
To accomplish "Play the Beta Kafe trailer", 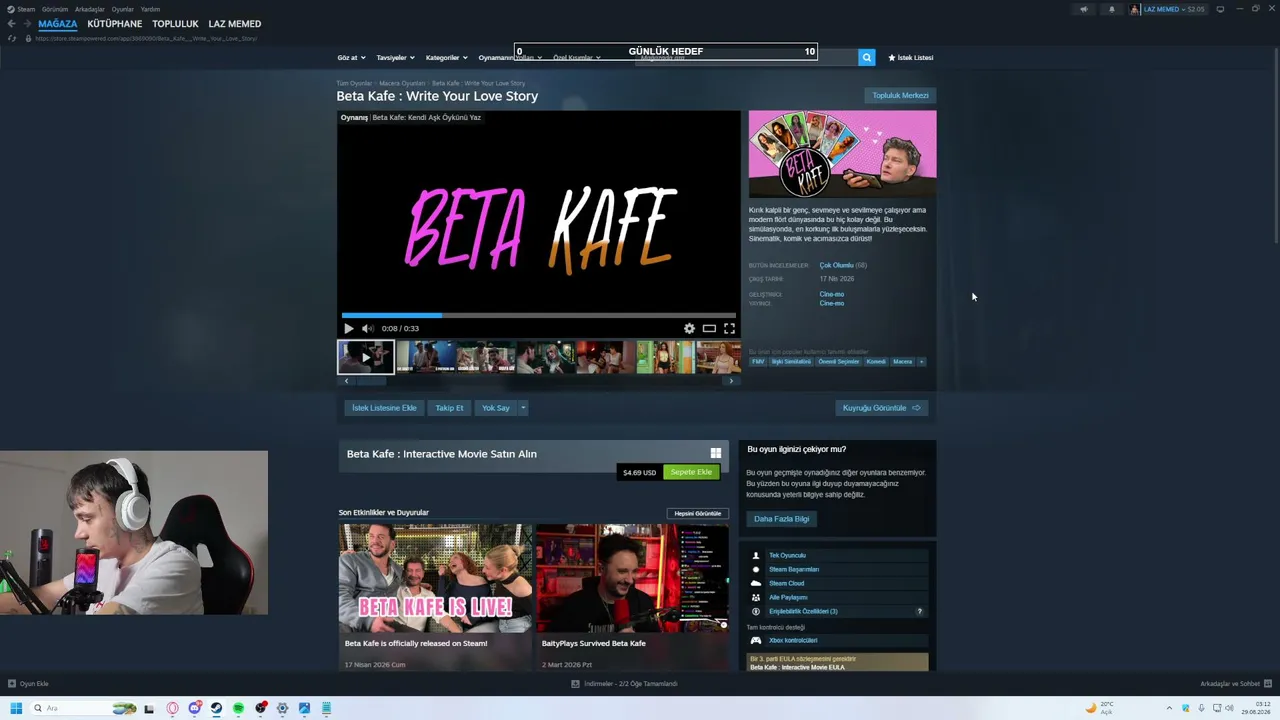I will point(348,328).
